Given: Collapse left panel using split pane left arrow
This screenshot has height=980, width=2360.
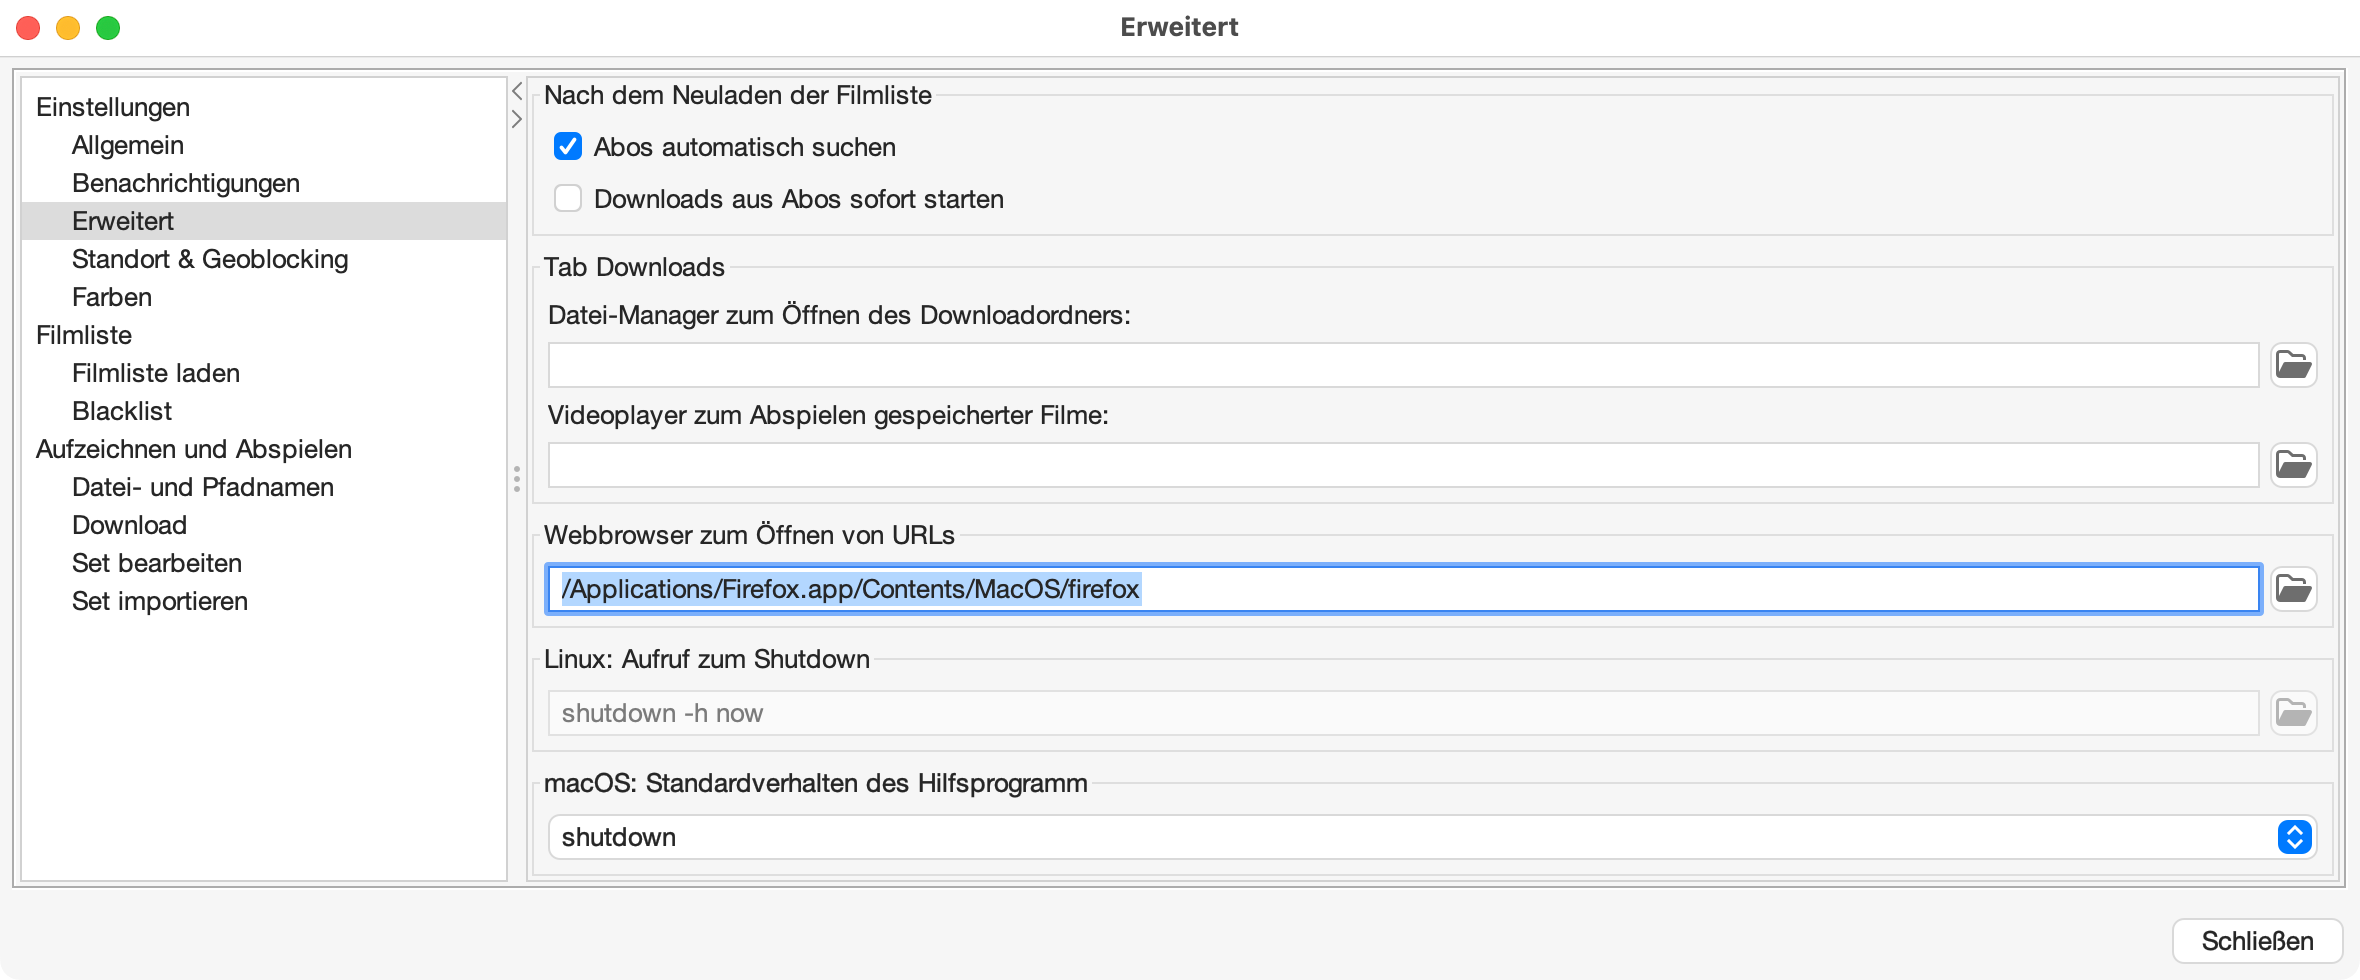Looking at the screenshot, I should tap(517, 92).
